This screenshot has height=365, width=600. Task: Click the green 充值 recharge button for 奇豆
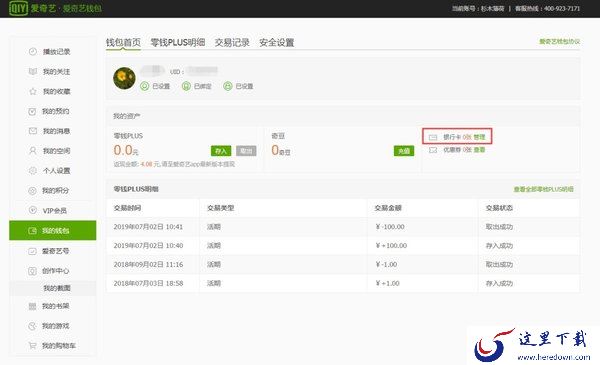404,151
